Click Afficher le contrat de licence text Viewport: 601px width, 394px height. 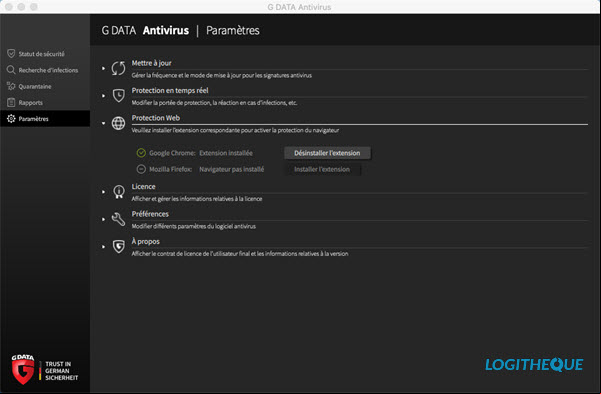pyautogui.click(x=240, y=254)
